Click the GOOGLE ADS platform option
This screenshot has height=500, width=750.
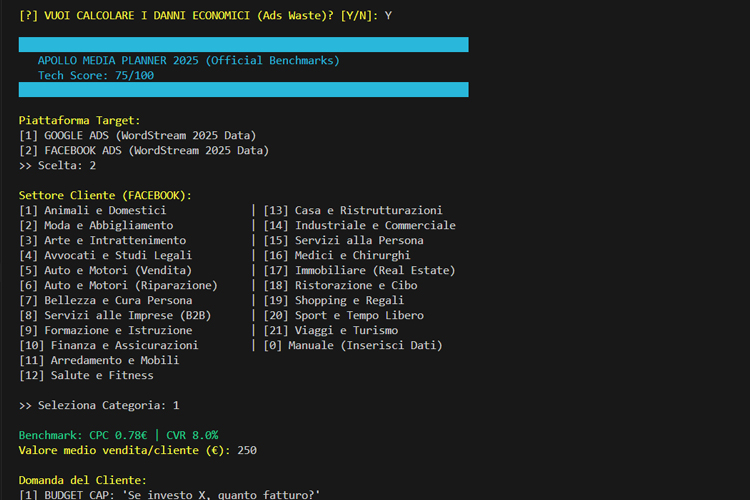click(x=137, y=135)
